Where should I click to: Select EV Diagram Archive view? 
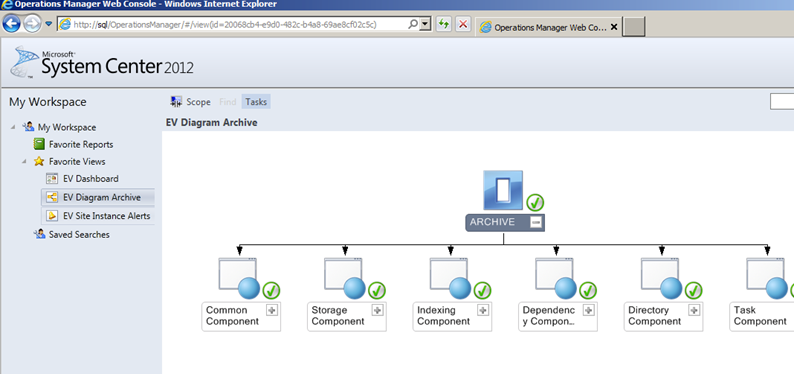102,197
